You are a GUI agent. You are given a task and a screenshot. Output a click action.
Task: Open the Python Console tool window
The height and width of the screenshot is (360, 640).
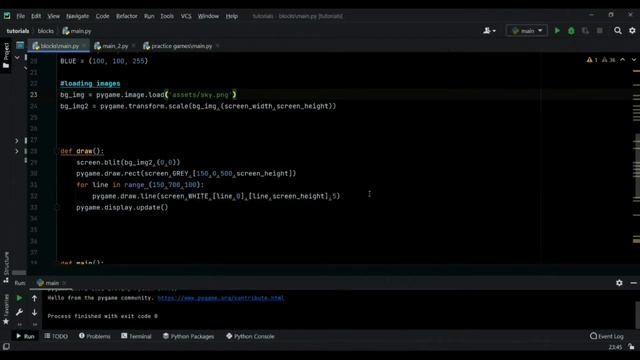click(250, 336)
